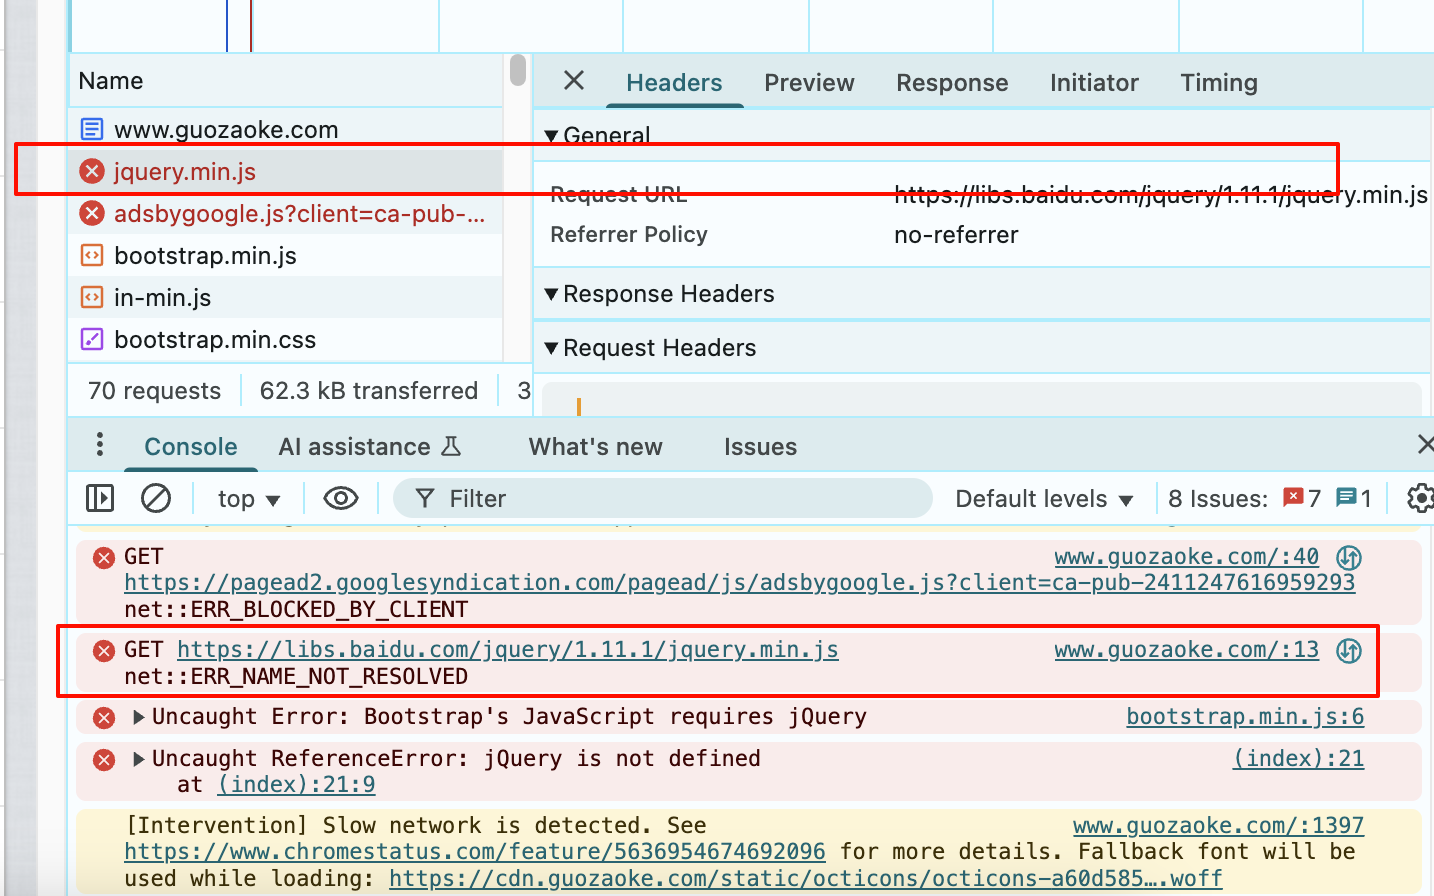This screenshot has height=896, width=1434.
Task: Collapse the Response Headers section
Action: (x=551, y=294)
